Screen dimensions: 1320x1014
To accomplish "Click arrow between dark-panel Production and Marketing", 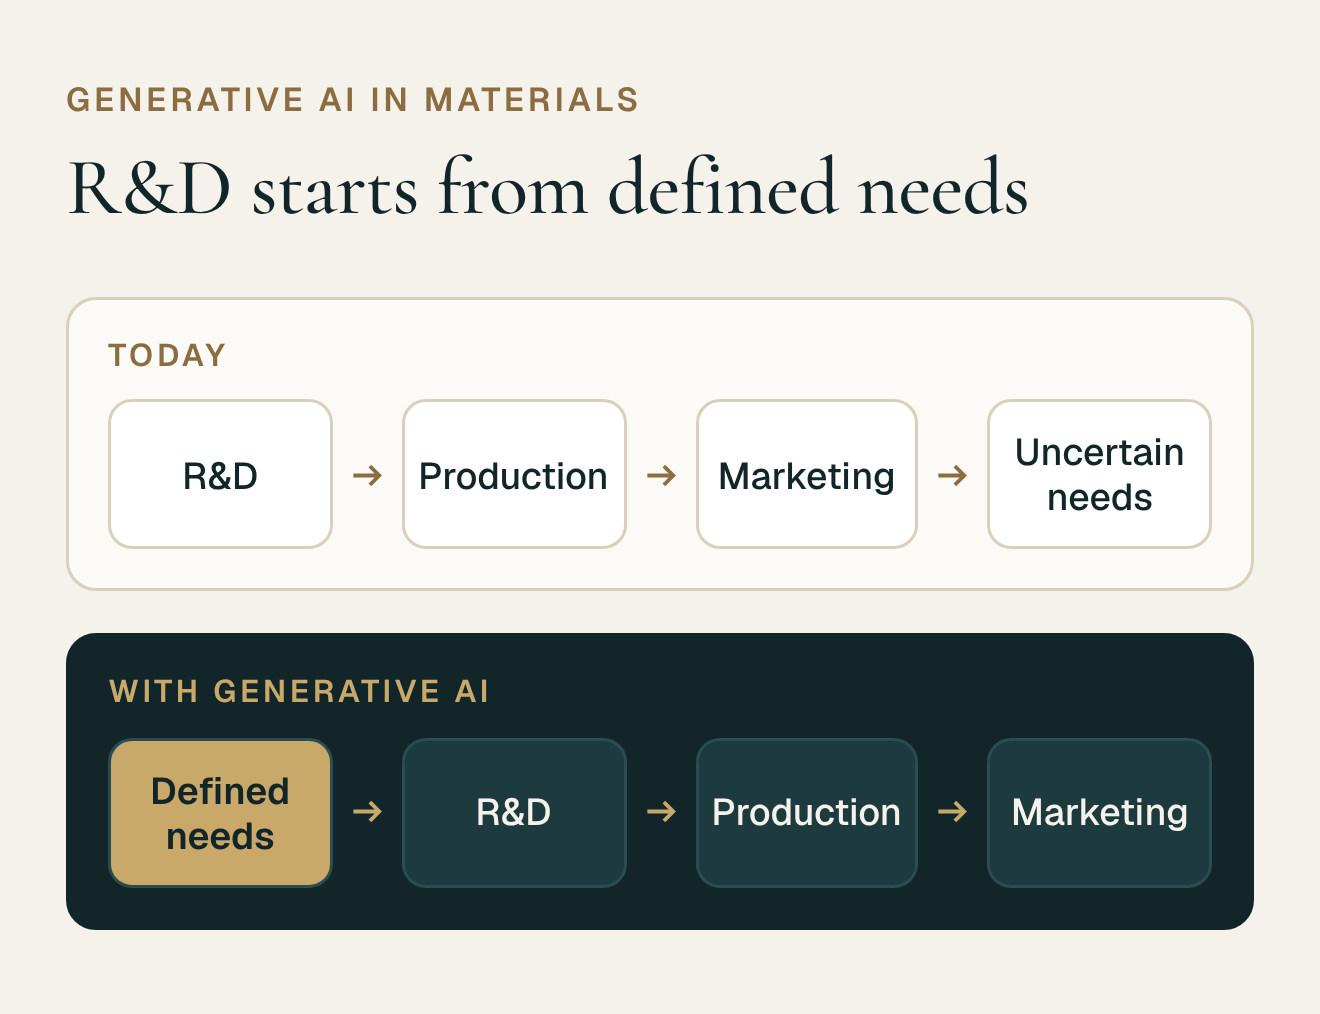I will click(952, 811).
